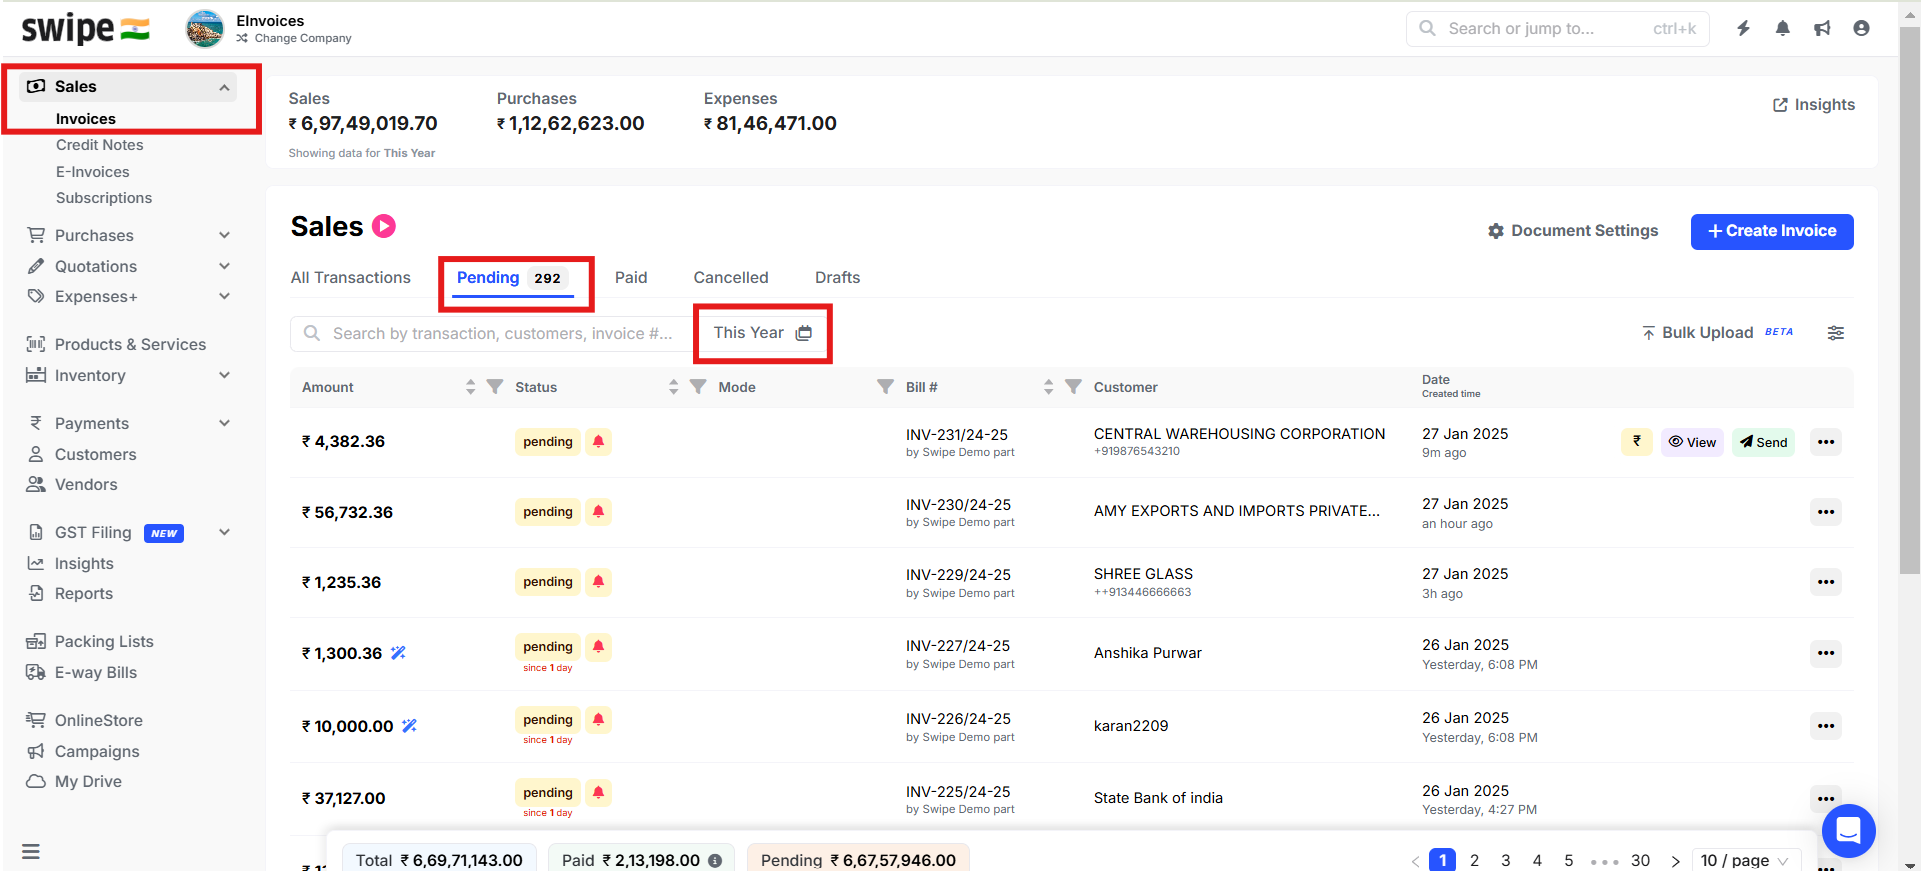Switch to All Transactions tab
This screenshot has width=1921, height=871.
tap(350, 277)
